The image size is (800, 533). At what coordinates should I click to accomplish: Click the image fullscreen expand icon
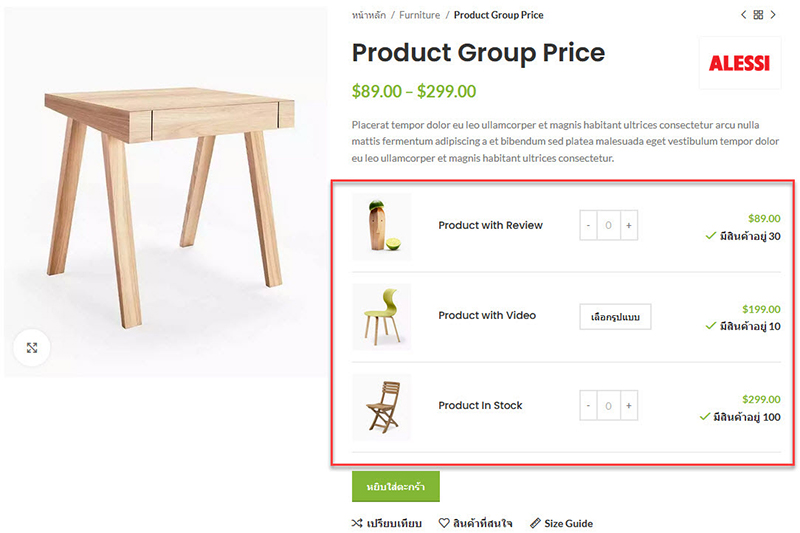click(32, 347)
